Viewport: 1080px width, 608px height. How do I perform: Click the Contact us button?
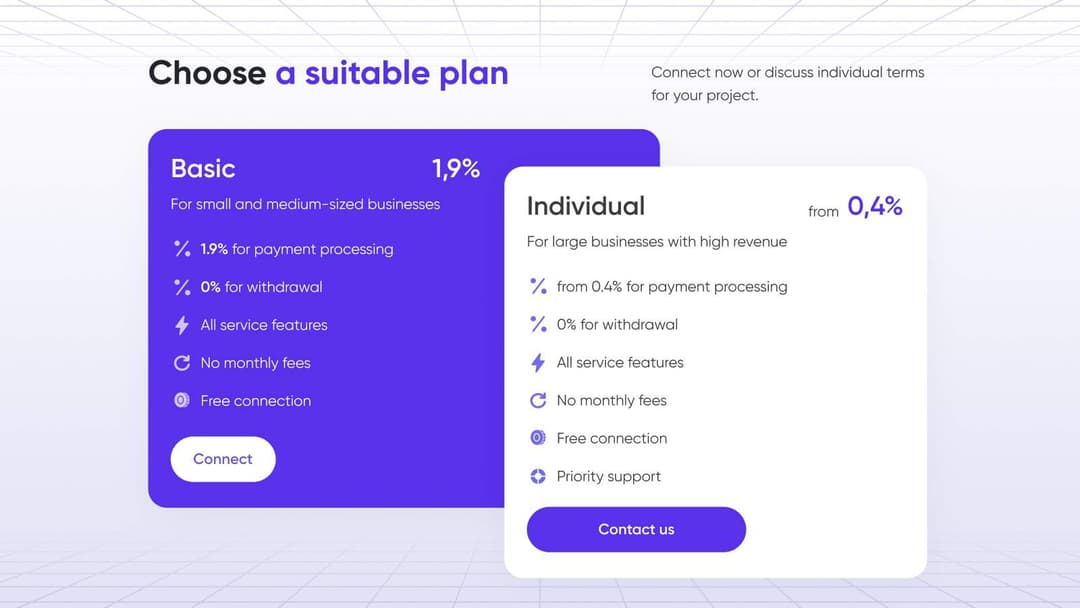[x=636, y=529]
